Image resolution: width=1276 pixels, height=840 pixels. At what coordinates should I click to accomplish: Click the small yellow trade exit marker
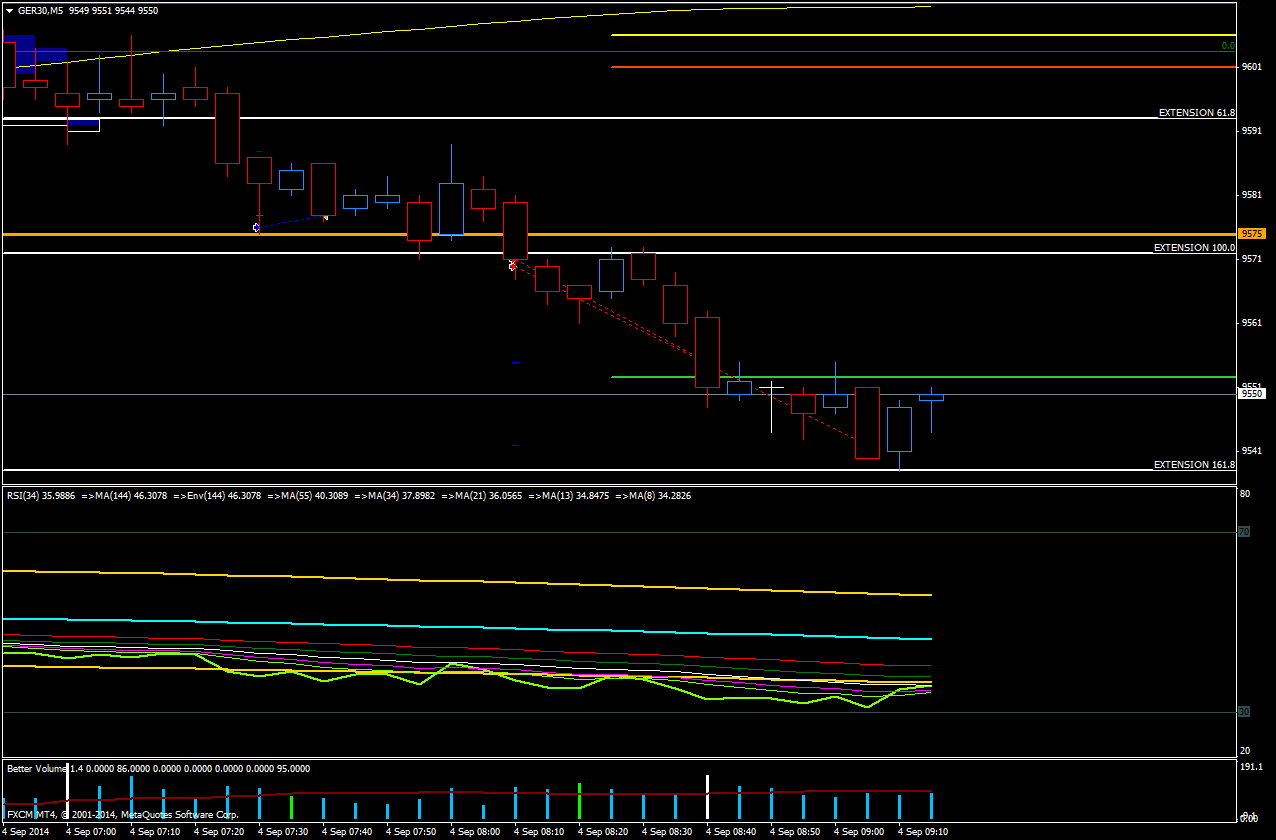(325, 216)
